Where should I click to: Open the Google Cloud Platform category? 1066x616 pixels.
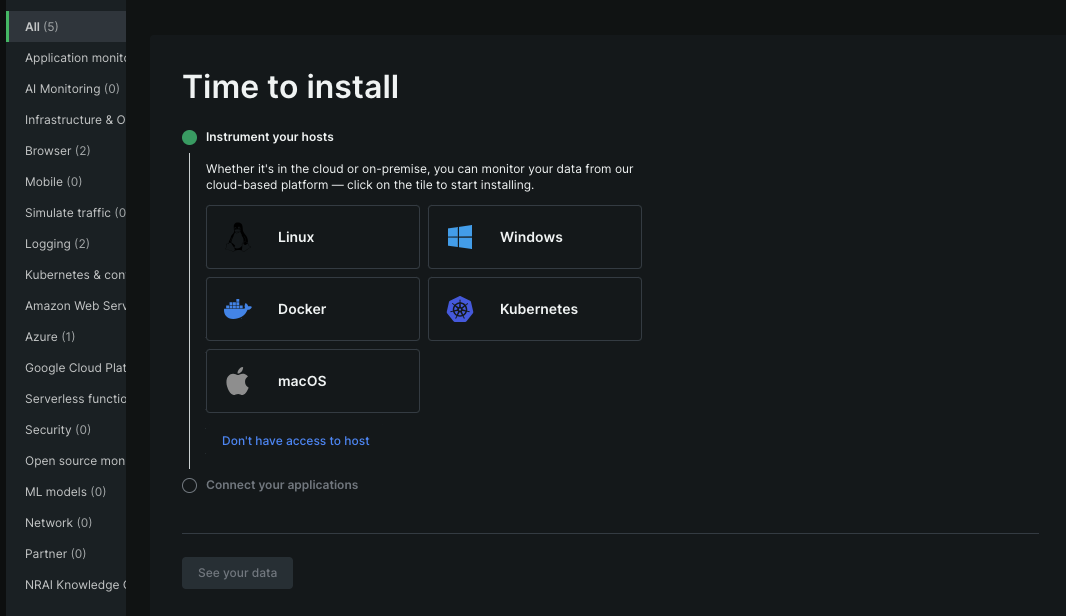pyautogui.click(x=67, y=368)
